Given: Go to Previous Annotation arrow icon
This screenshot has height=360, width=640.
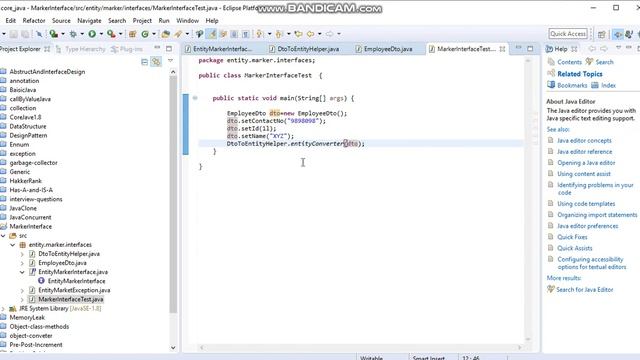Looking at the screenshot, I should (x=279, y=34).
